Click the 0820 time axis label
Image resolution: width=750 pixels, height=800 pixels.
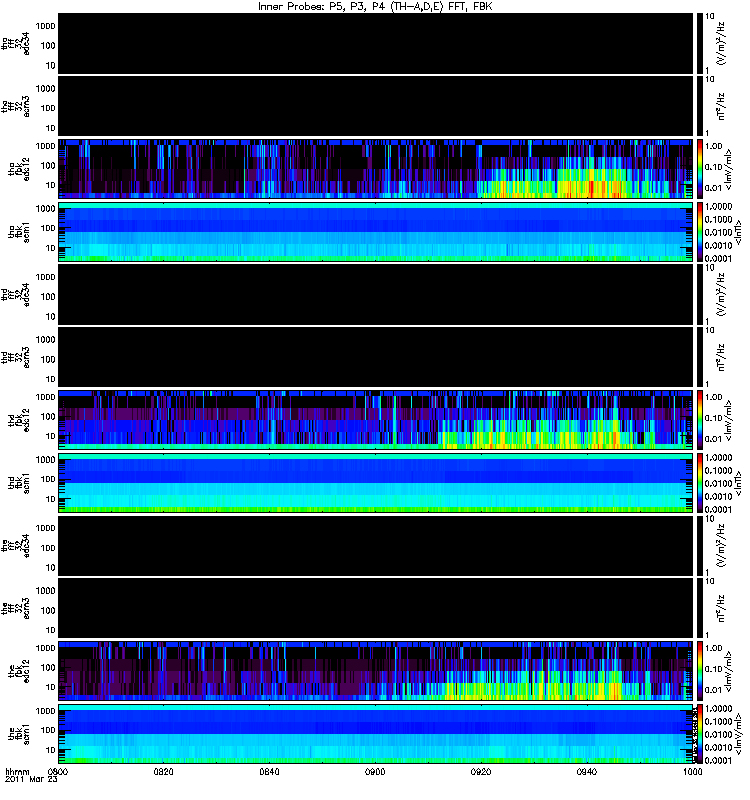(164, 772)
